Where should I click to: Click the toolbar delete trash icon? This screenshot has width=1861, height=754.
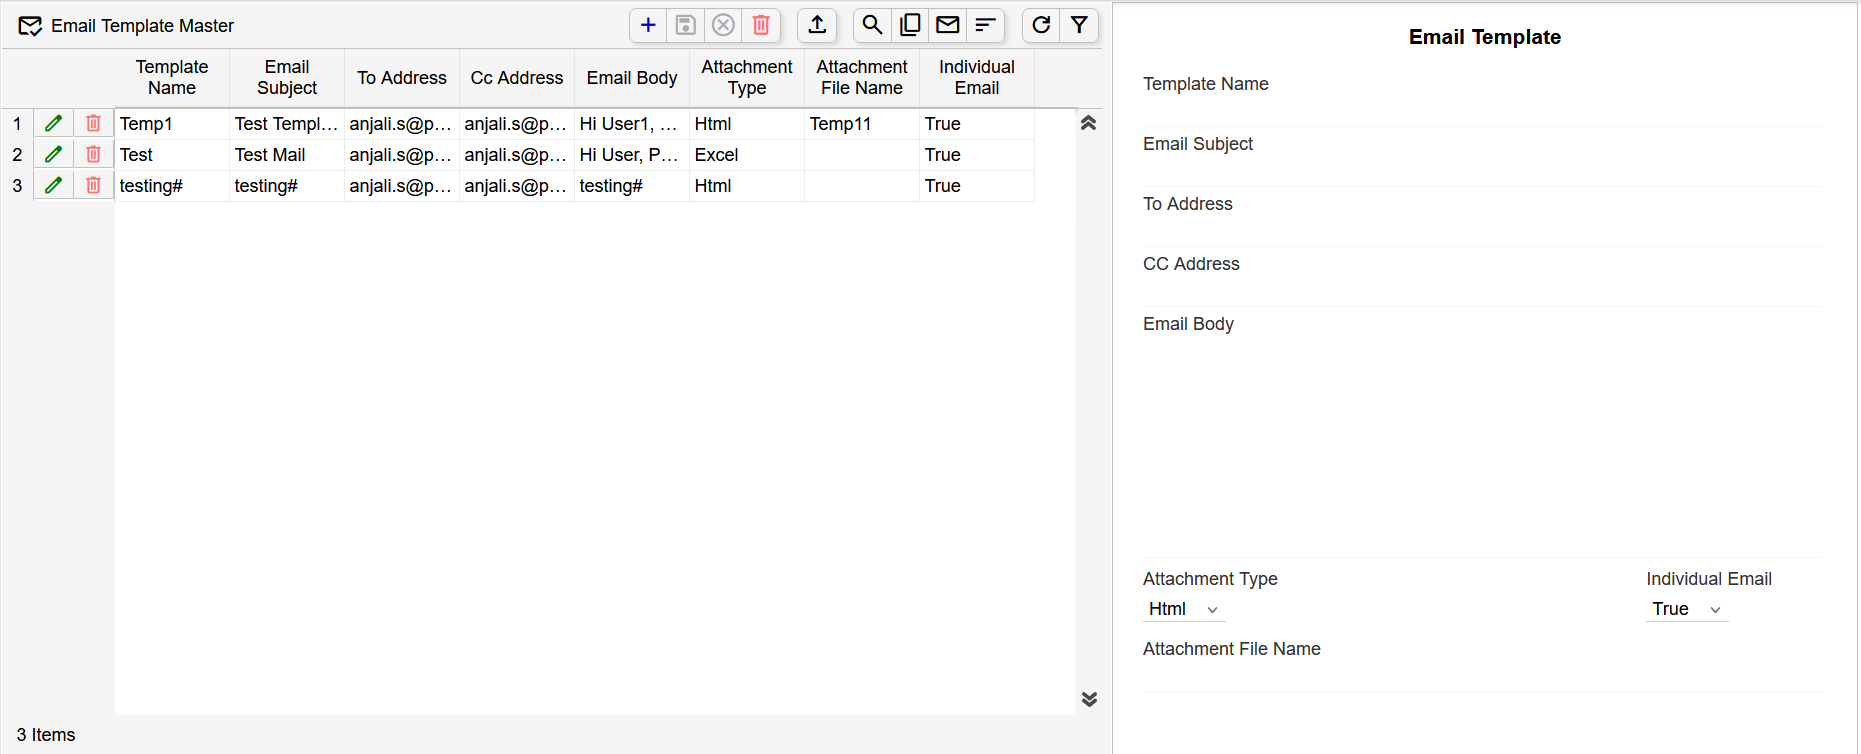[761, 25]
